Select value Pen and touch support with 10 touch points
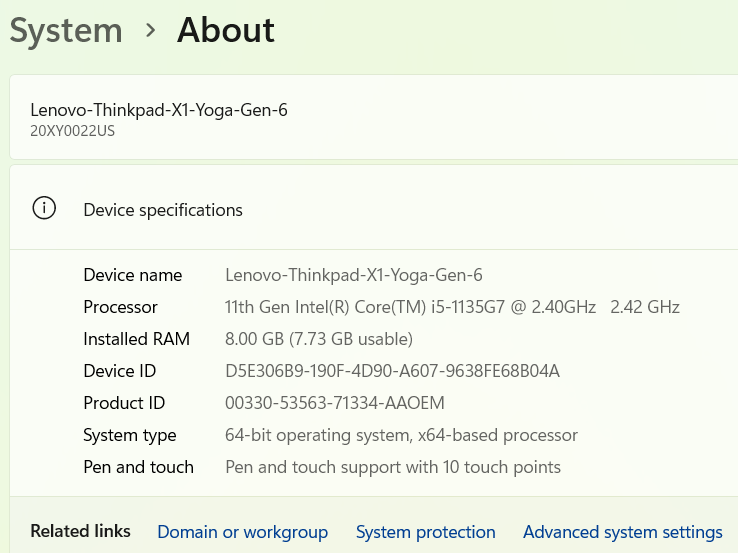 [393, 468]
